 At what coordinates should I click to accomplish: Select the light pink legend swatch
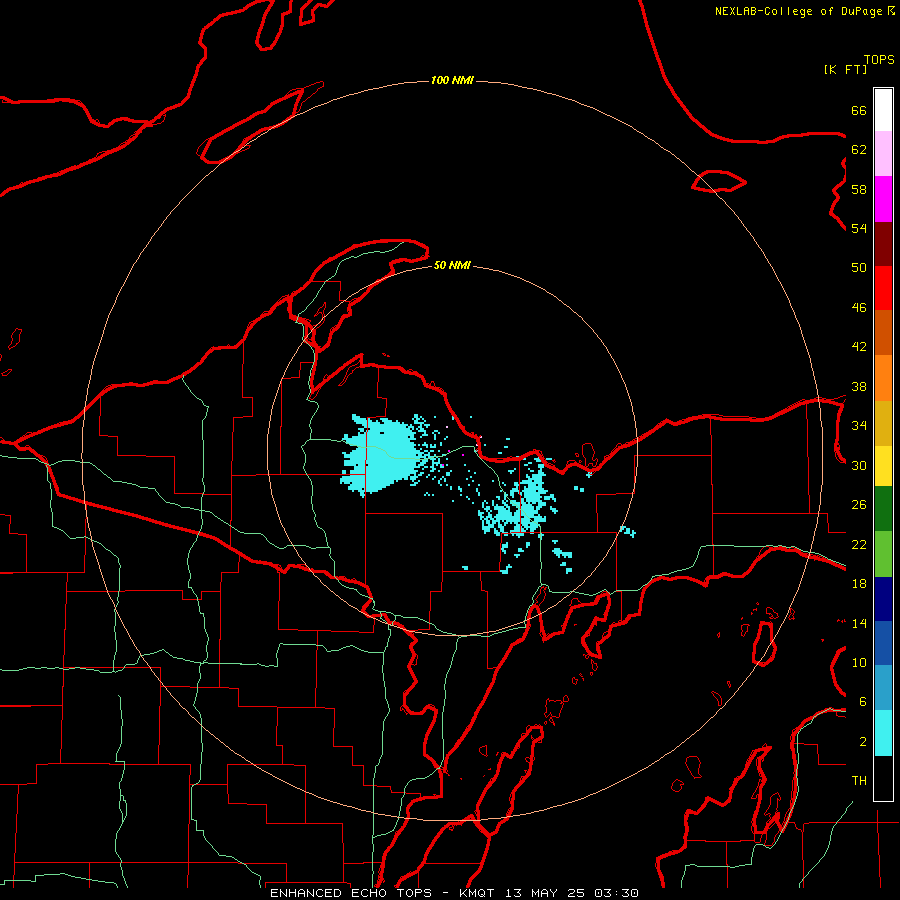pyautogui.click(x=883, y=154)
